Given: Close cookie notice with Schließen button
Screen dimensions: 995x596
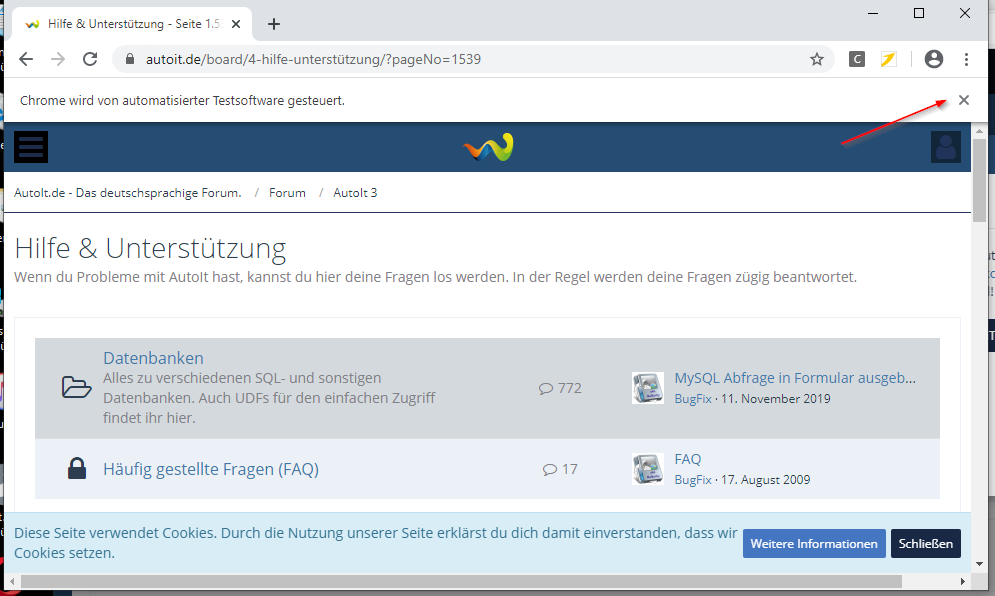Looking at the screenshot, I should 925,544.
